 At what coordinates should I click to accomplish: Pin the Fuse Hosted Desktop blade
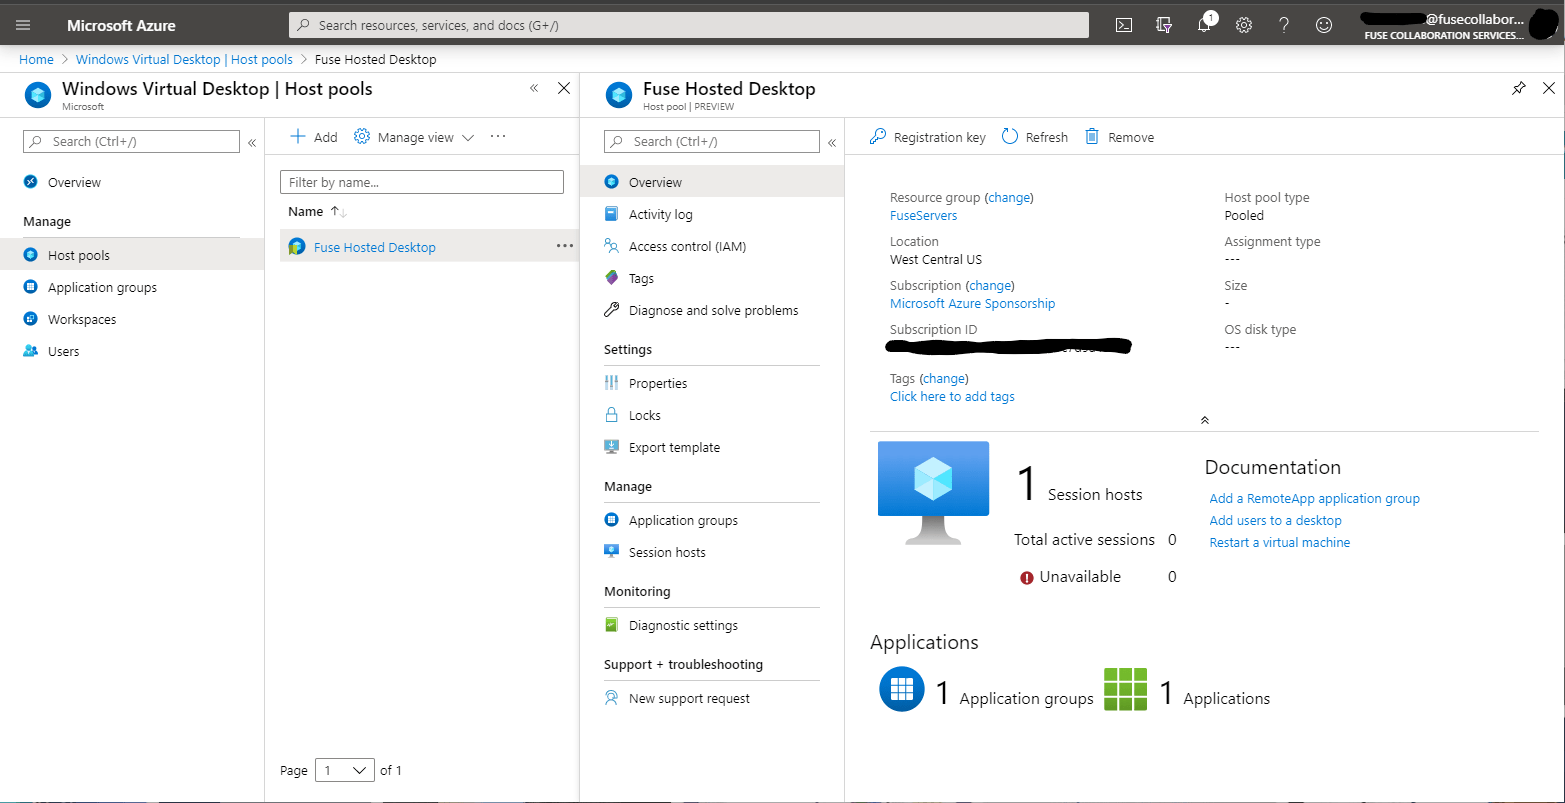point(1518,88)
